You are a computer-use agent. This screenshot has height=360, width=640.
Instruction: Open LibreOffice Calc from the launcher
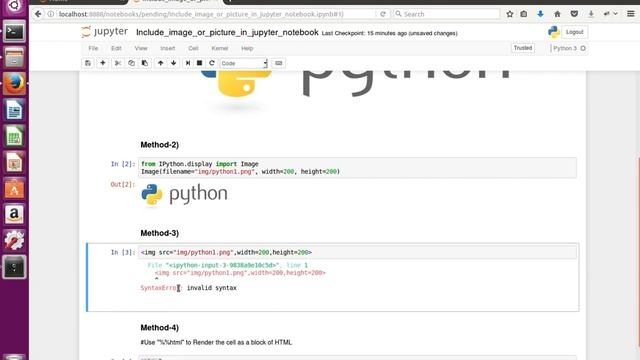coord(14,136)
